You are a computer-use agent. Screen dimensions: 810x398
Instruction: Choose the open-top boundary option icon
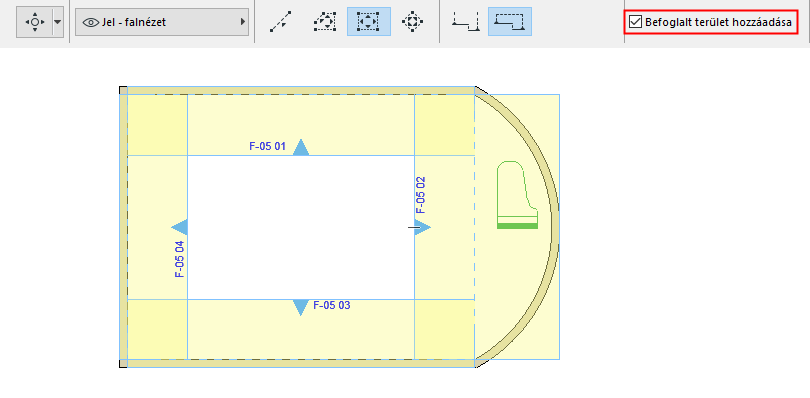tap(465, 22)
